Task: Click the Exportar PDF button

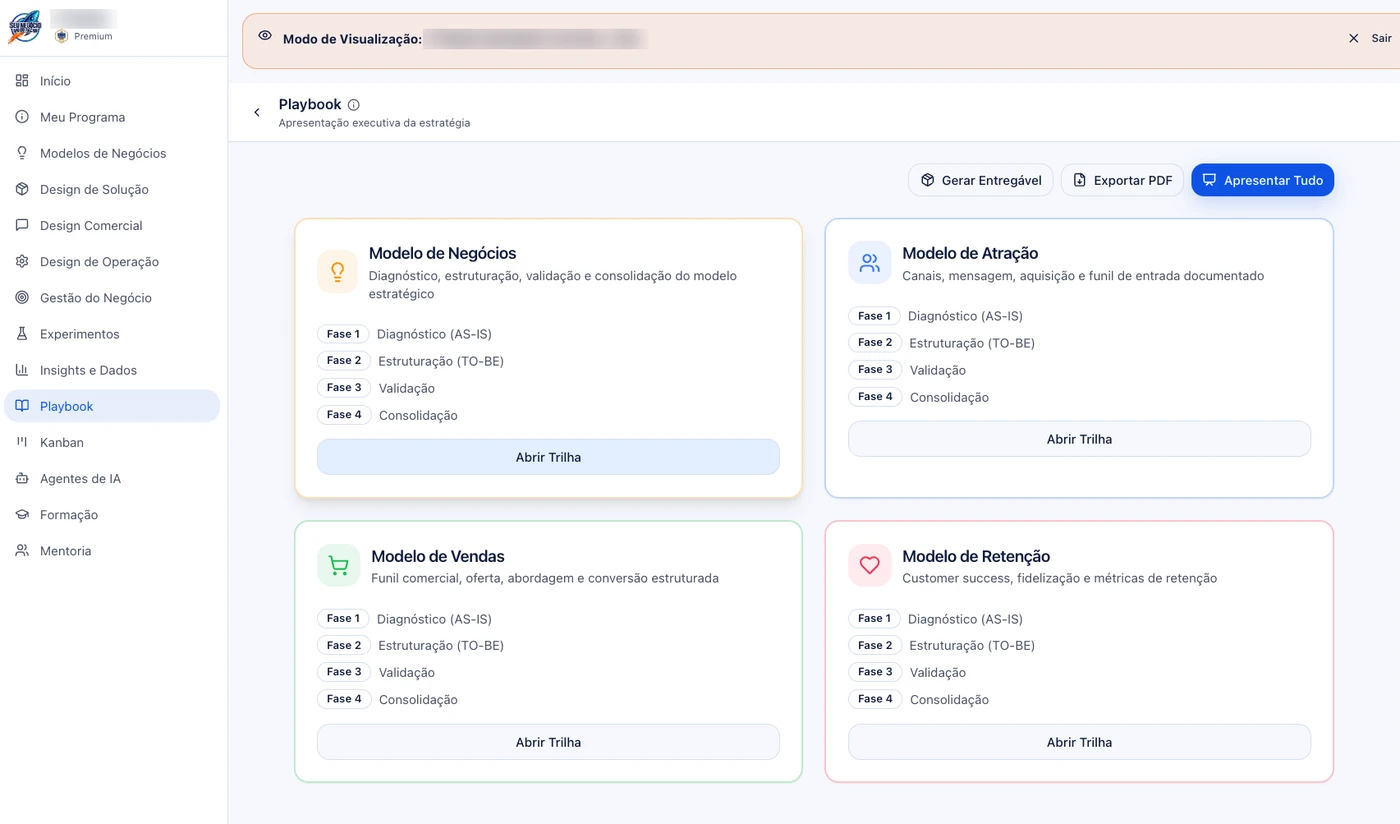Action: [x=1122, y=180]
